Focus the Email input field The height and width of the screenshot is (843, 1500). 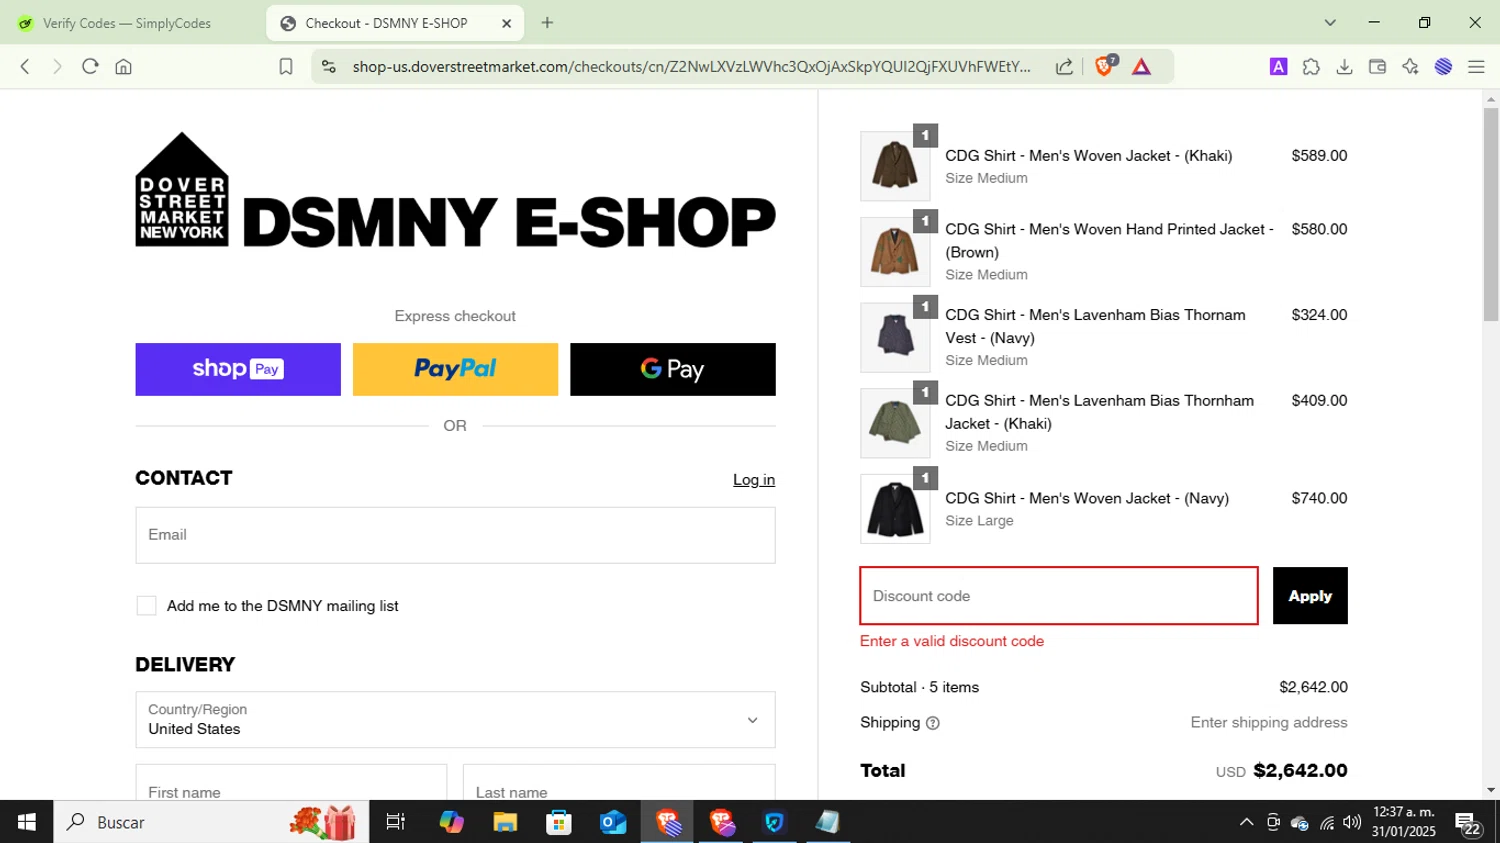[x=455, y=535]
